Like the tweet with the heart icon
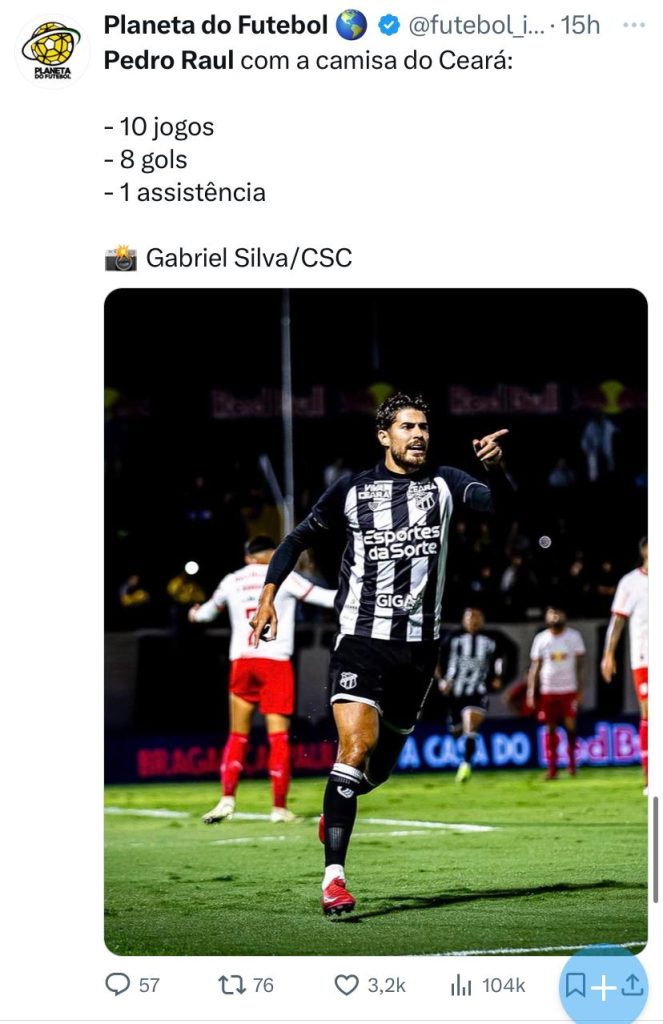Screen dimensions: 663x1024 (346, 985)
